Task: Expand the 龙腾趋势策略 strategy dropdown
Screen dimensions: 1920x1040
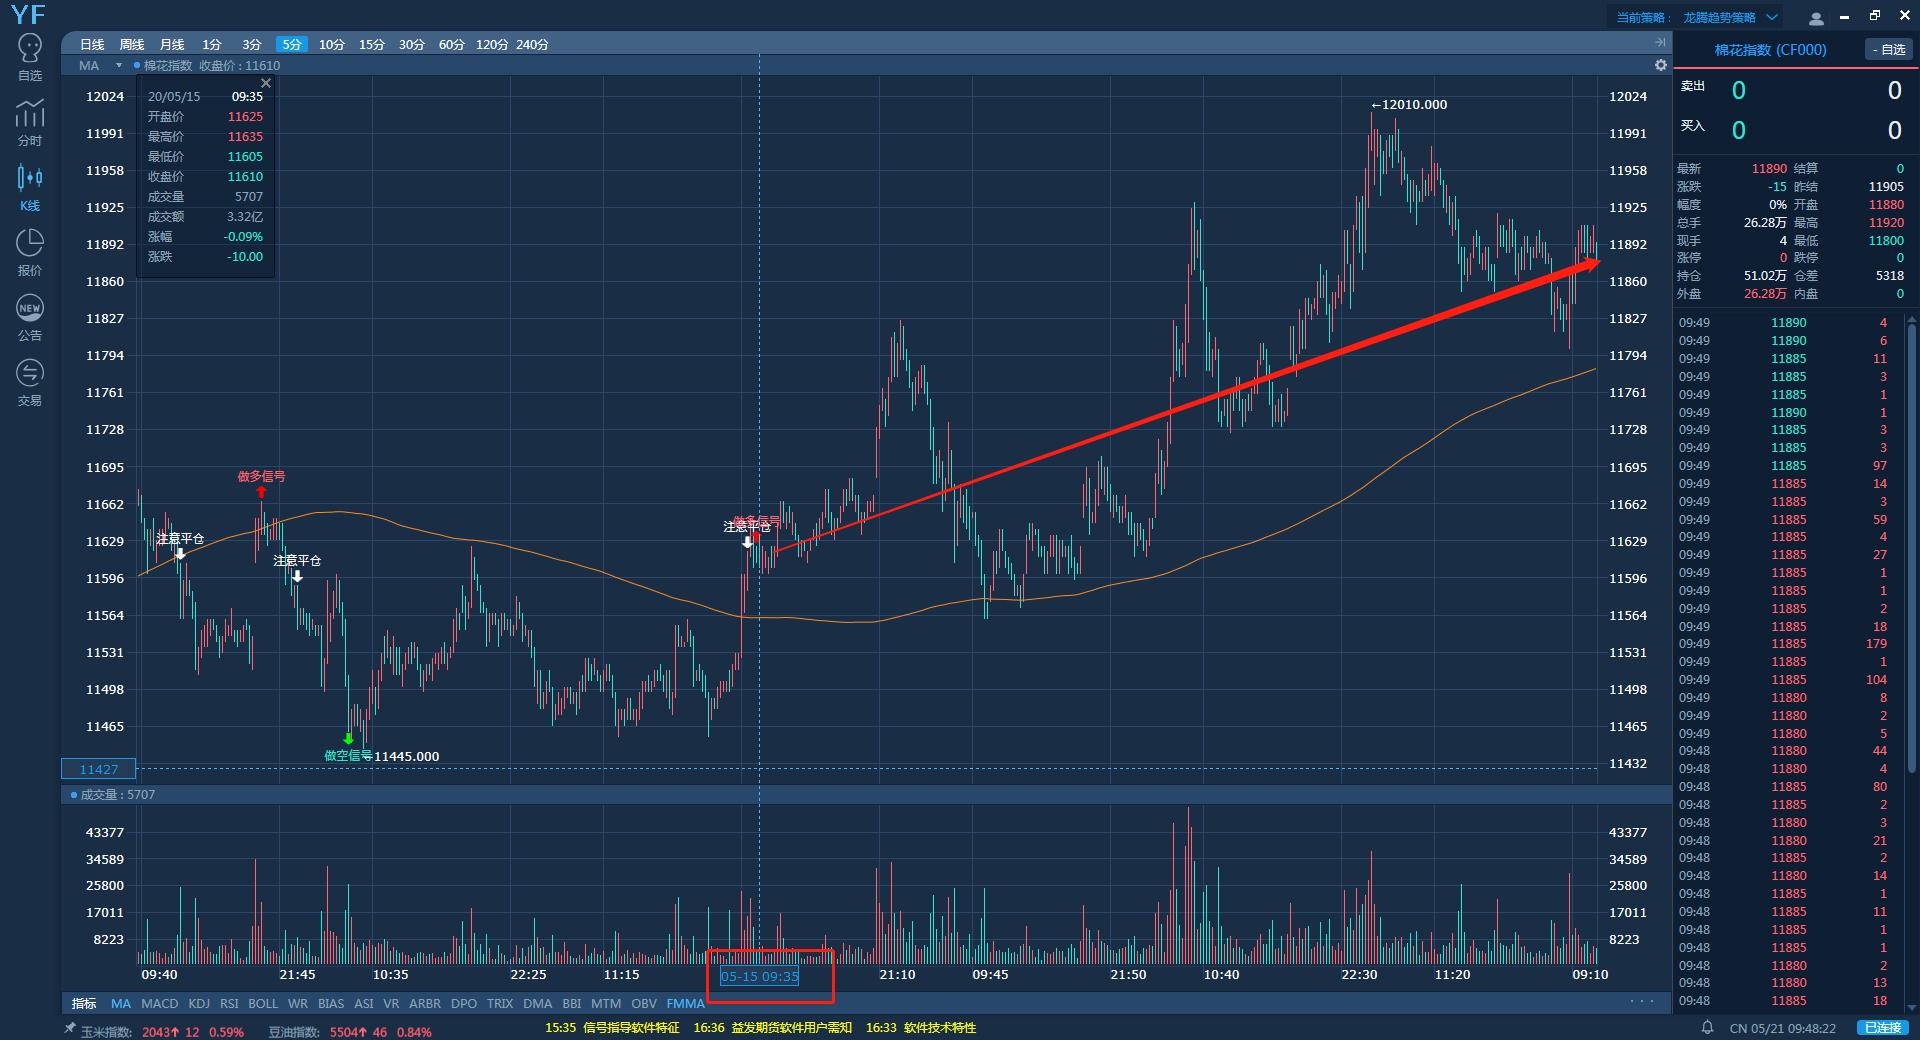Action: tap(1772, 17)
